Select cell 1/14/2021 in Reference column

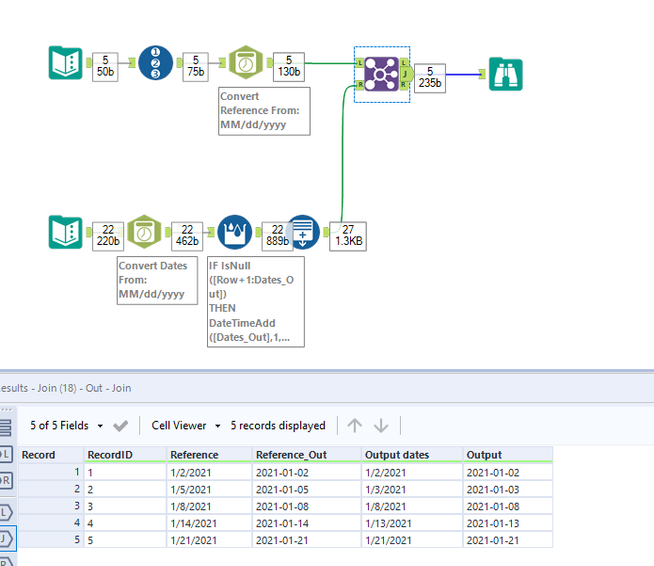tap(209, 523)
